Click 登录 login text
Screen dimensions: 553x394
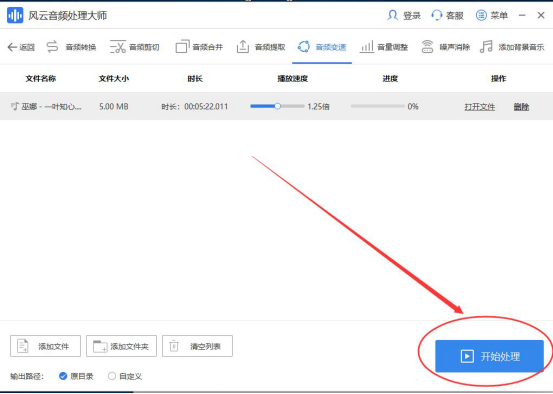click(412, 16)
